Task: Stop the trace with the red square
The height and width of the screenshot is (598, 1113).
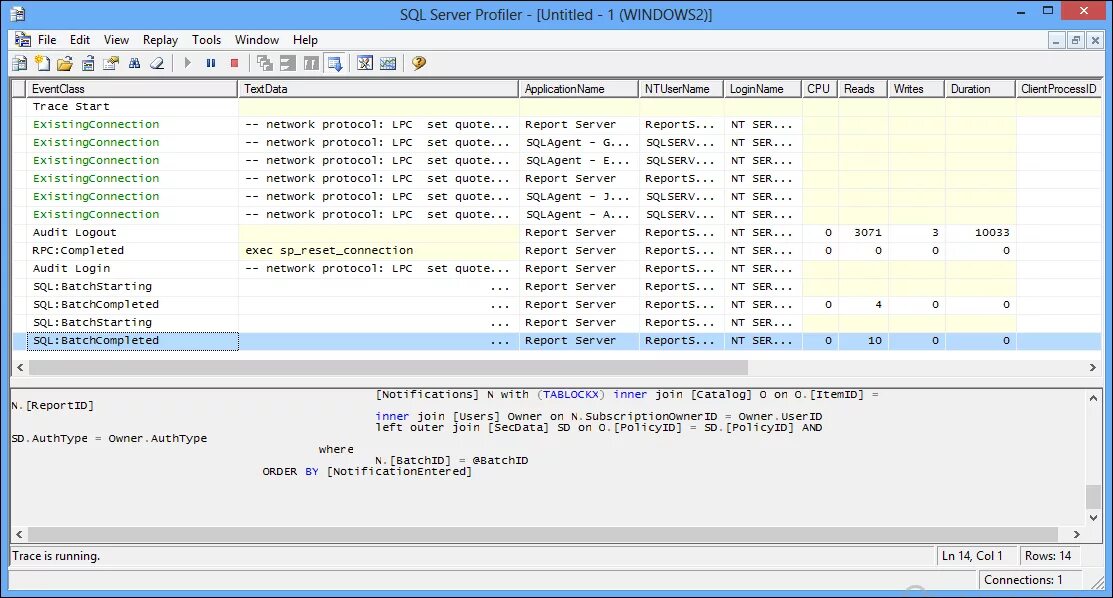Action: [x=234, y=63]
